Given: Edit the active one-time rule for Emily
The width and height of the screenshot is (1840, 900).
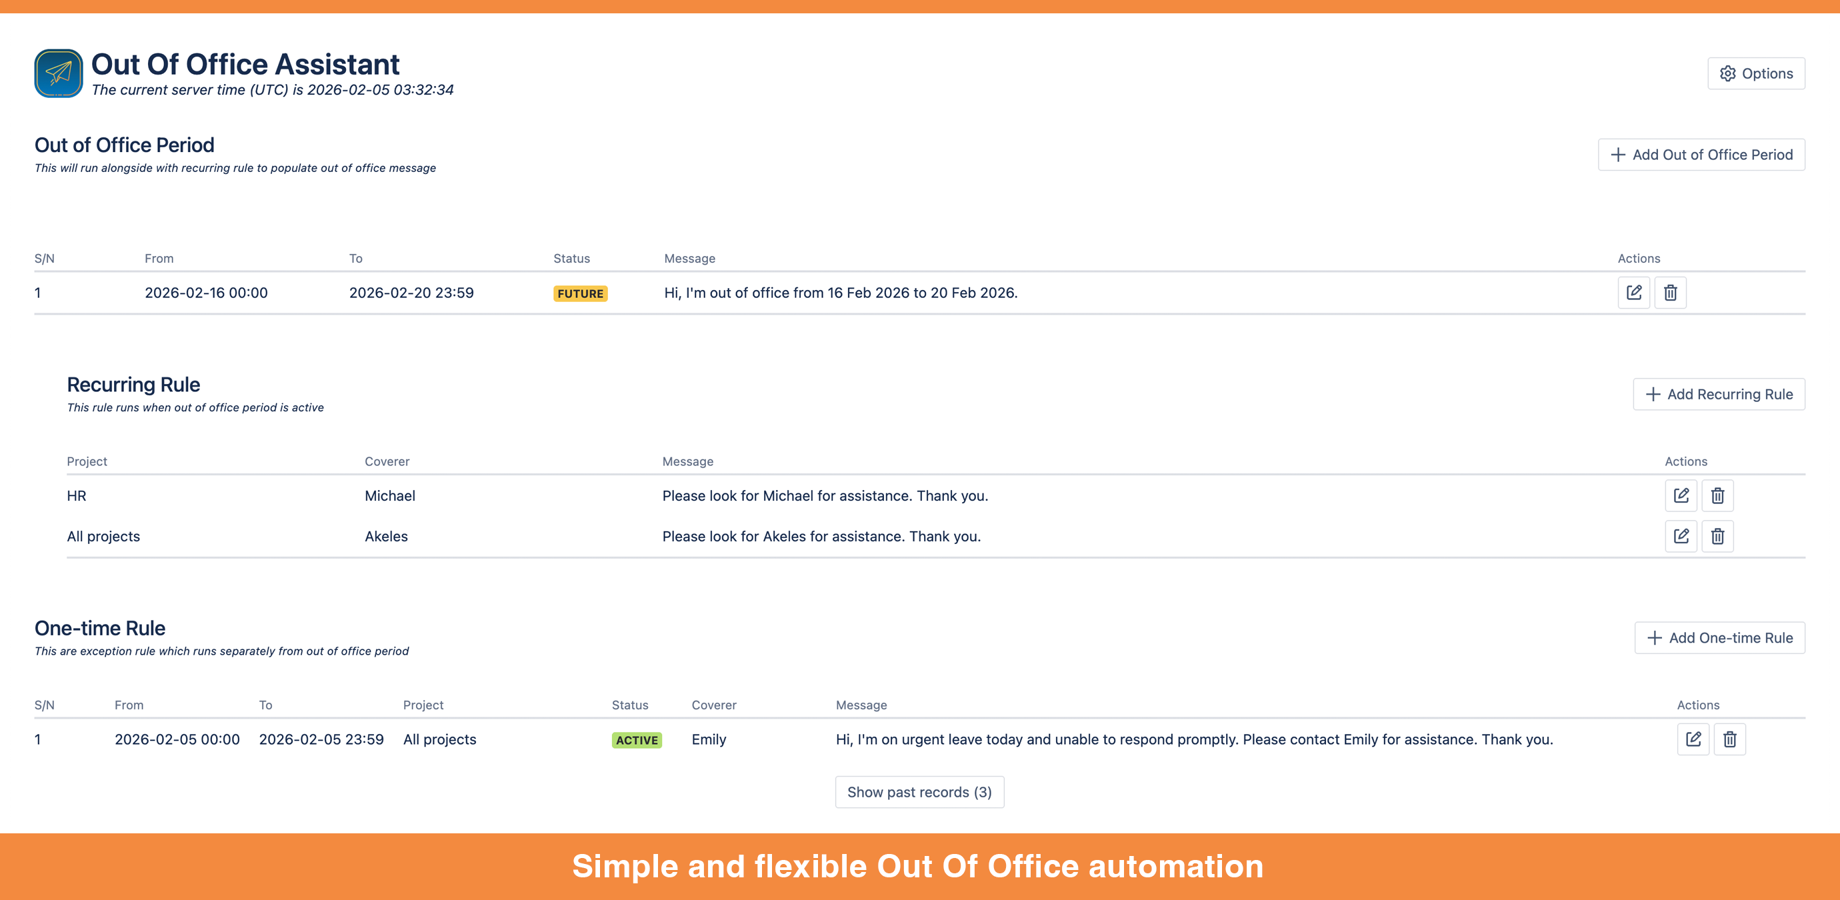Looking at the screenshot, I should [1693, 739].
